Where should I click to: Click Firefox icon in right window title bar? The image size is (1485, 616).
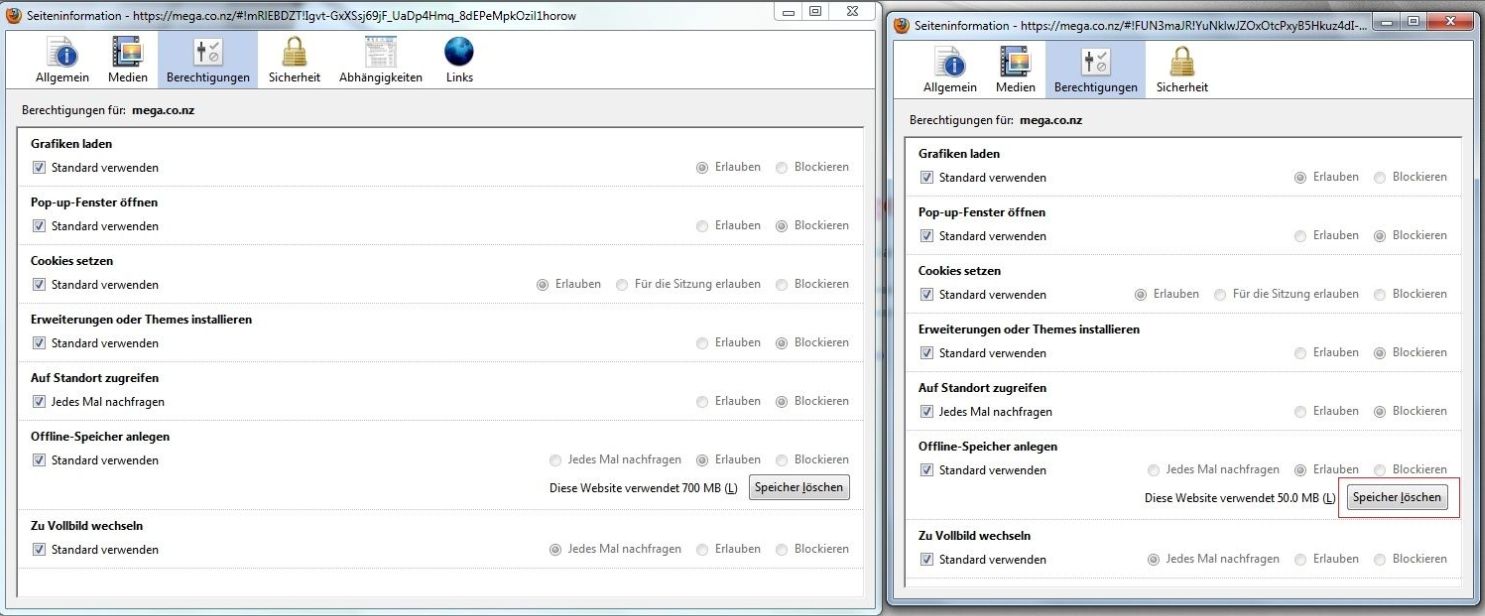902,25
